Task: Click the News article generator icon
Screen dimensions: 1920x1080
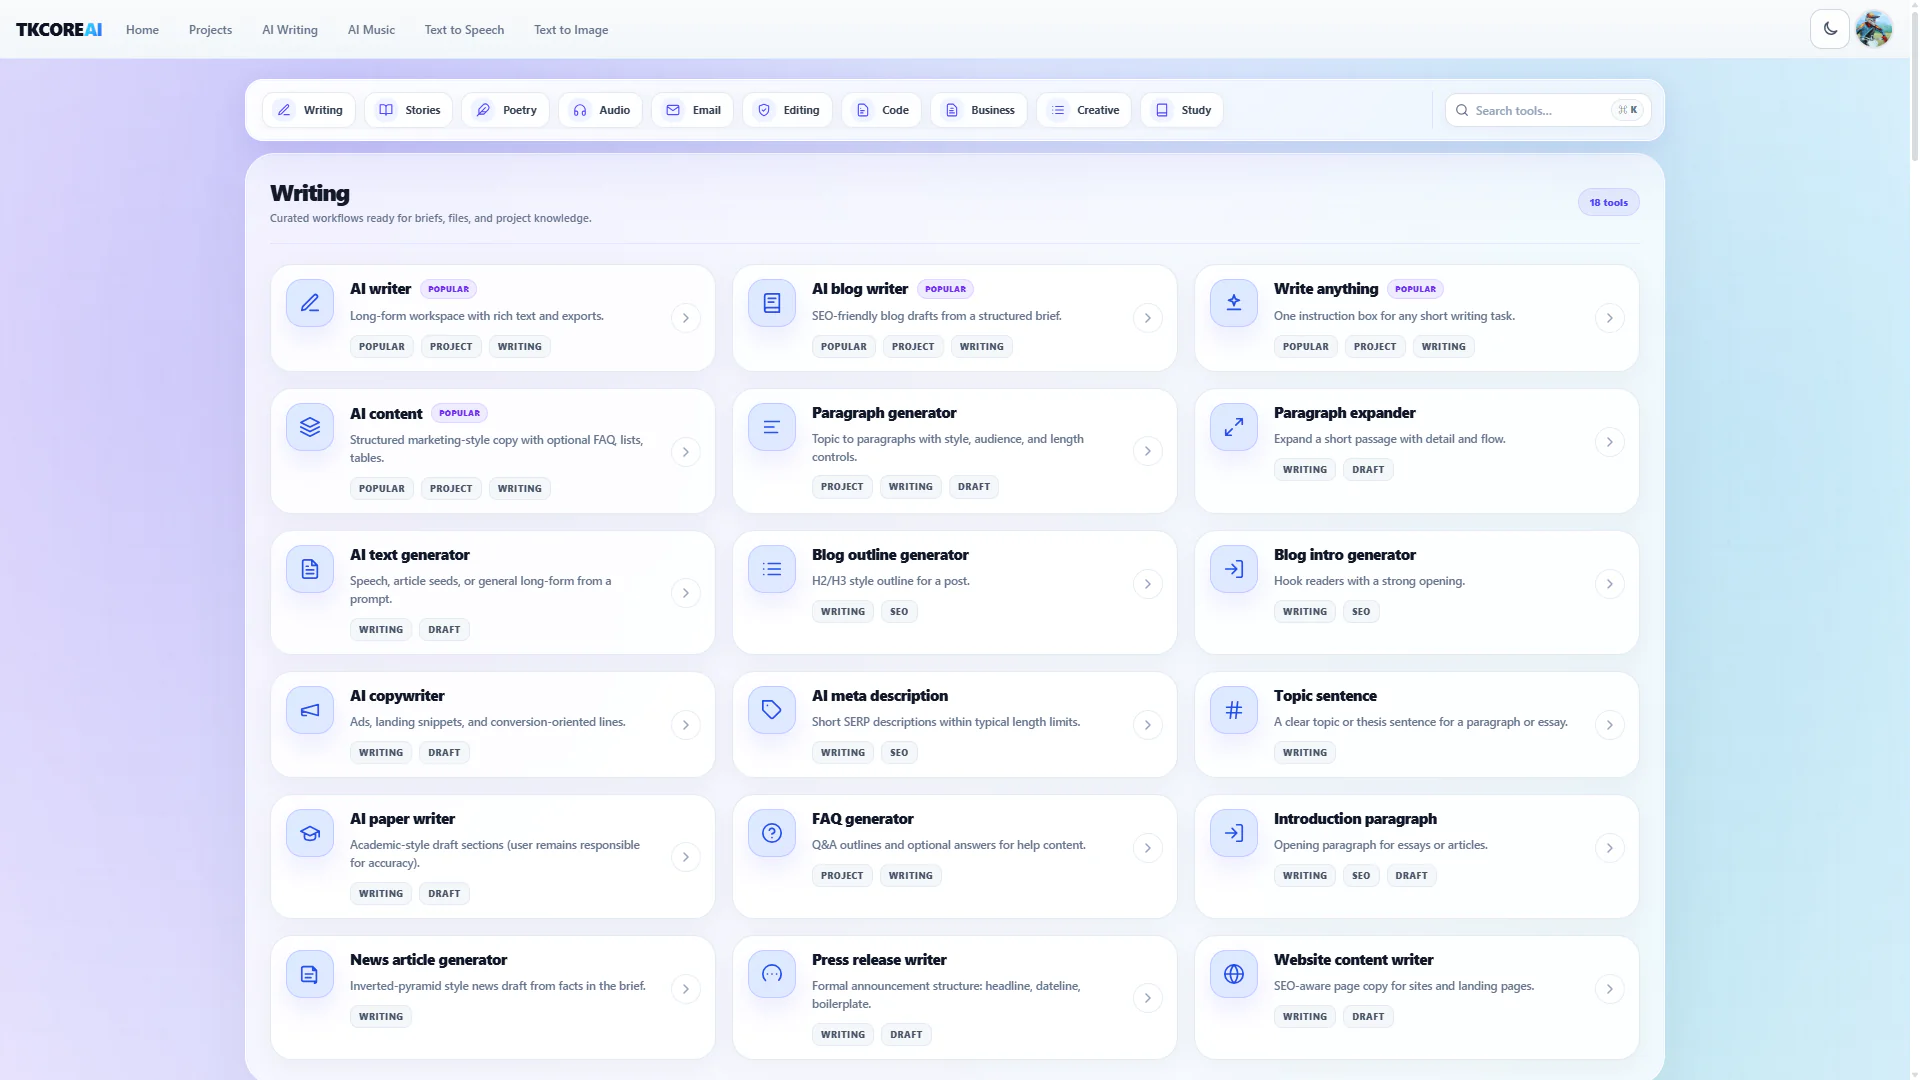Action: pos(310,974)
